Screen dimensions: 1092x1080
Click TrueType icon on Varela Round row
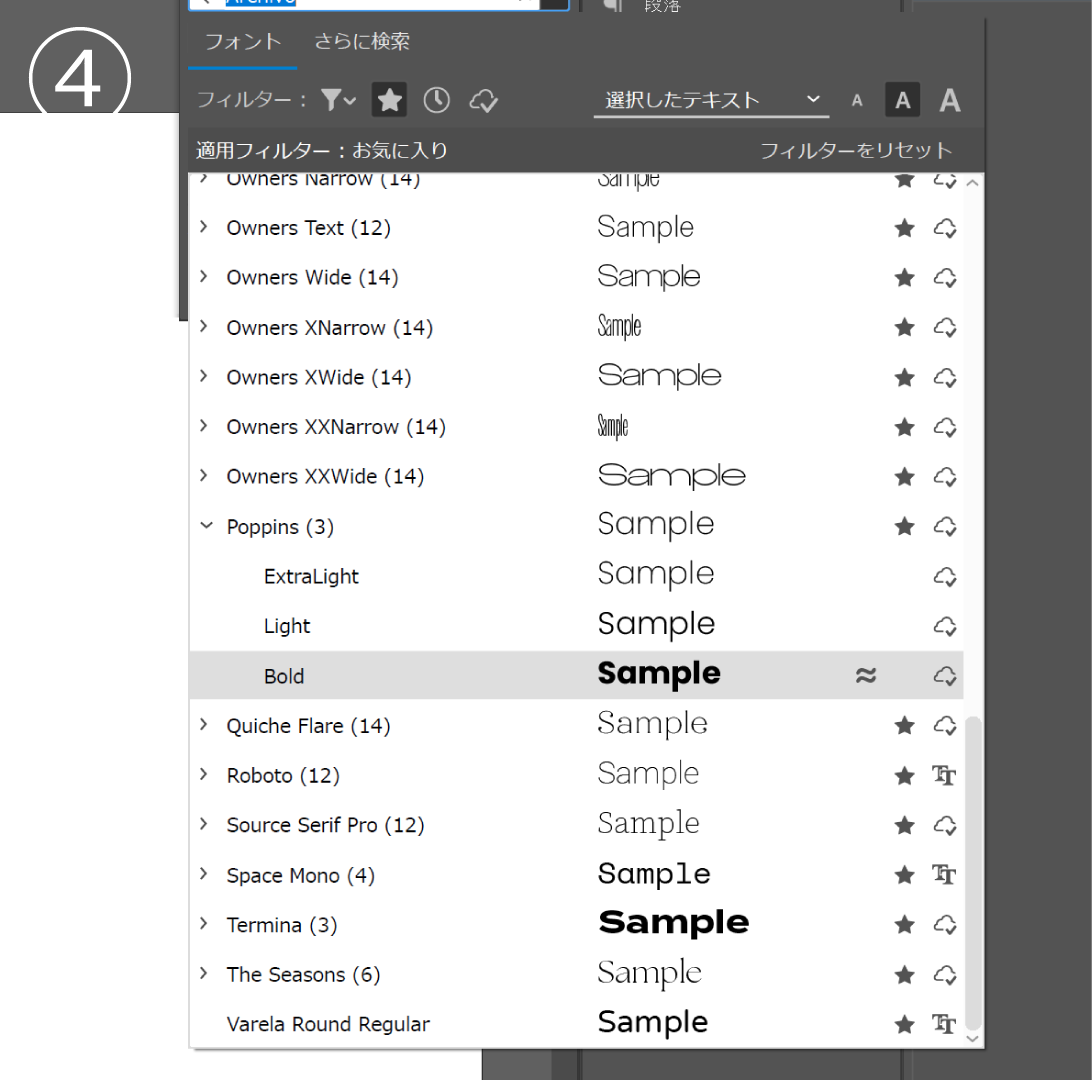tap(944, 1024)
